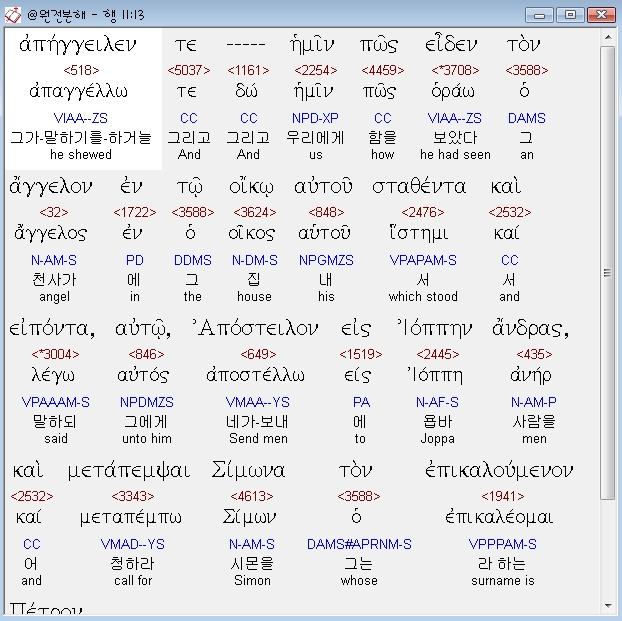Select the Greek word μετάπεμψαι
This screenshot has height=621, width=622.
(x=129, y=471)
